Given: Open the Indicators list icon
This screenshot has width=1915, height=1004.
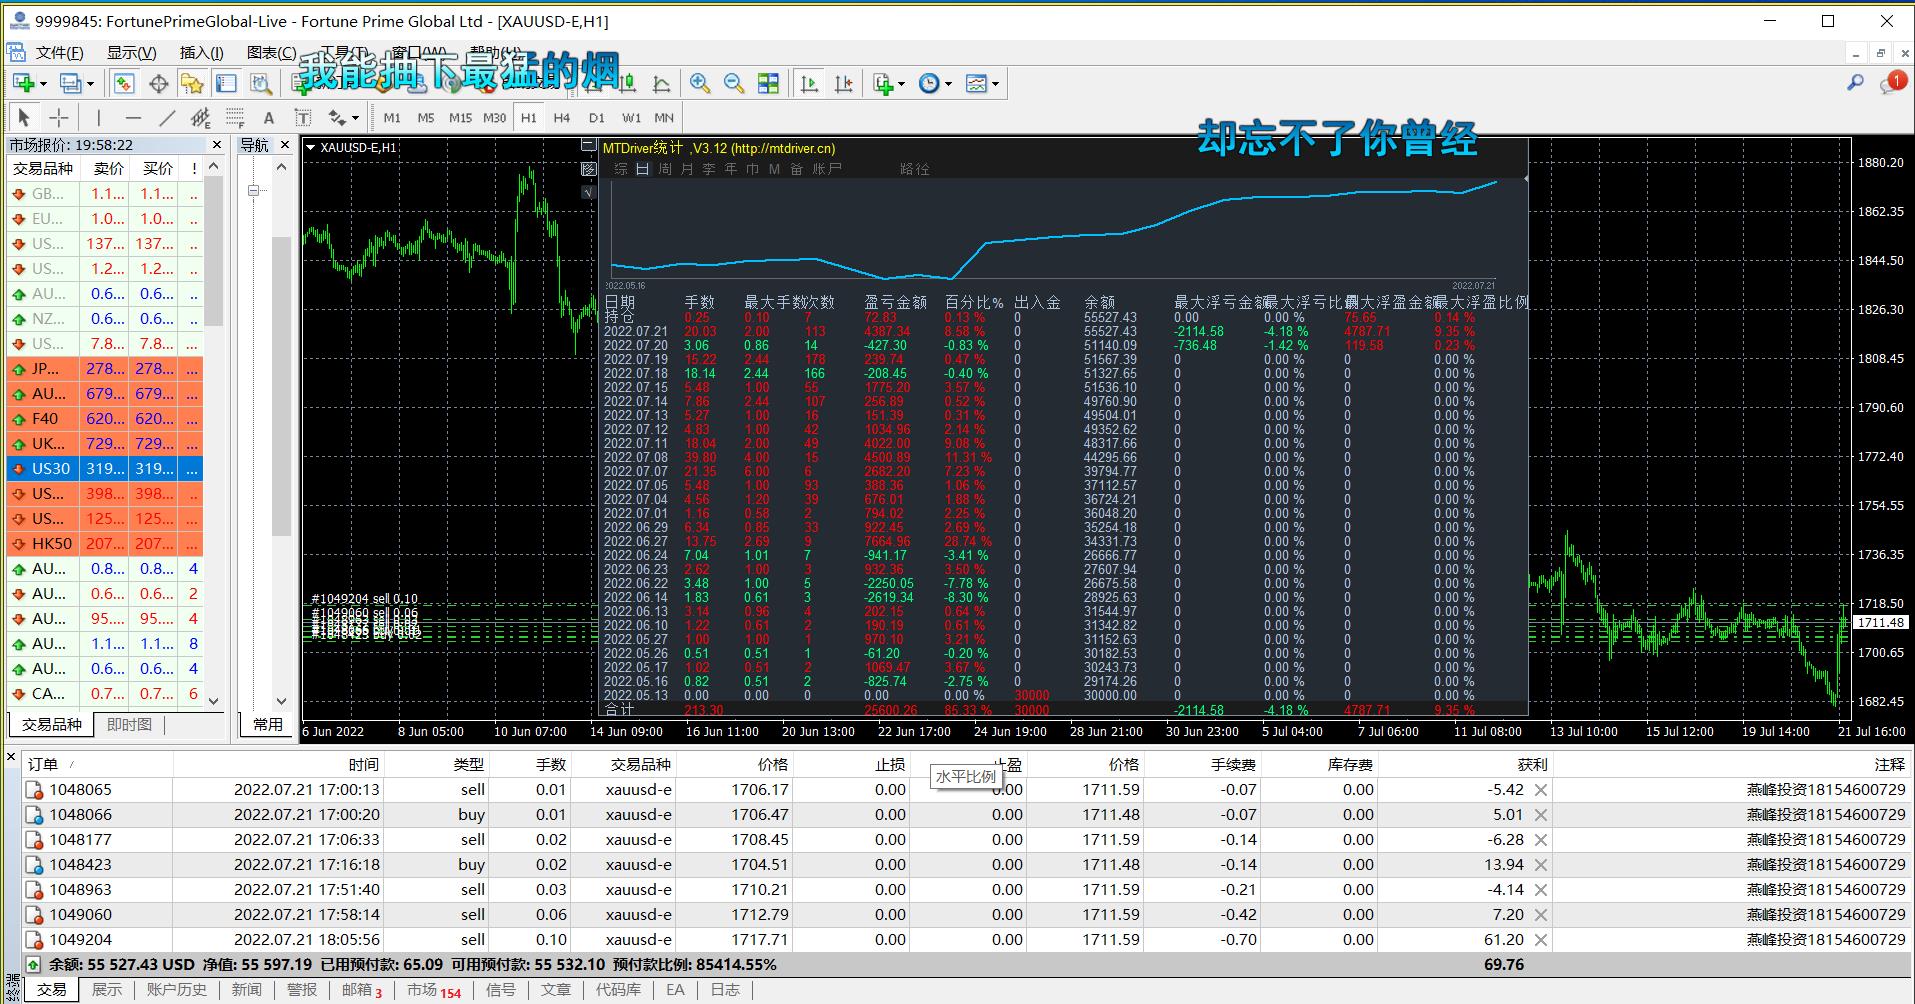Looking at the screenshot, I should tap(883, 84).
